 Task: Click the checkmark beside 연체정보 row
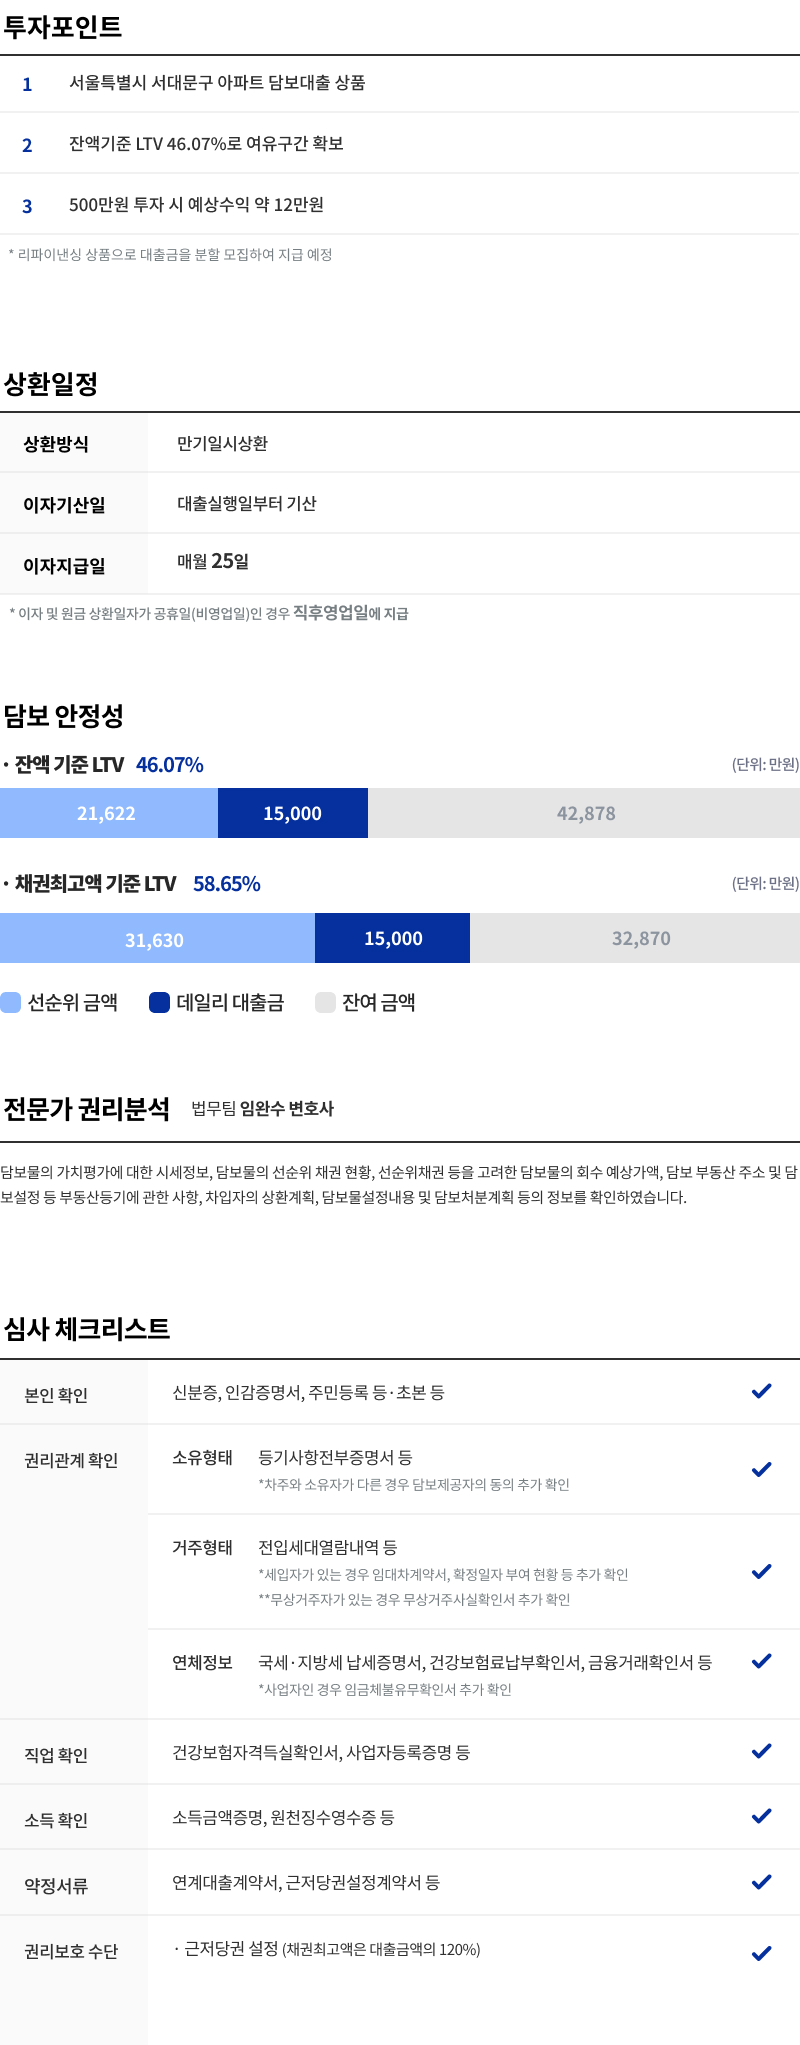tap(761, 1660)
